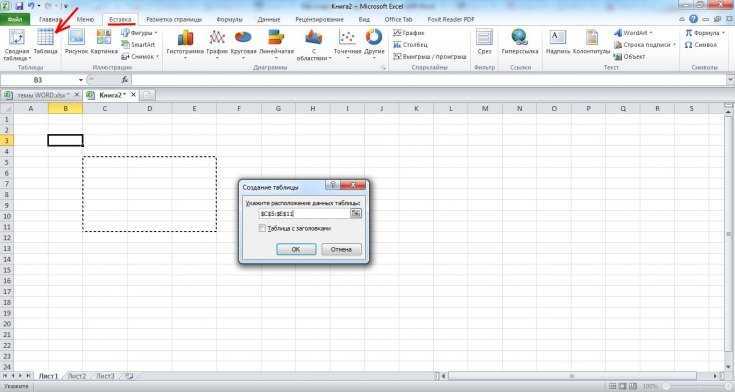Screen dimensions: 735x392
Task: Click the Сводная таблица pivot table icon
Action: [x=17, y=38]
